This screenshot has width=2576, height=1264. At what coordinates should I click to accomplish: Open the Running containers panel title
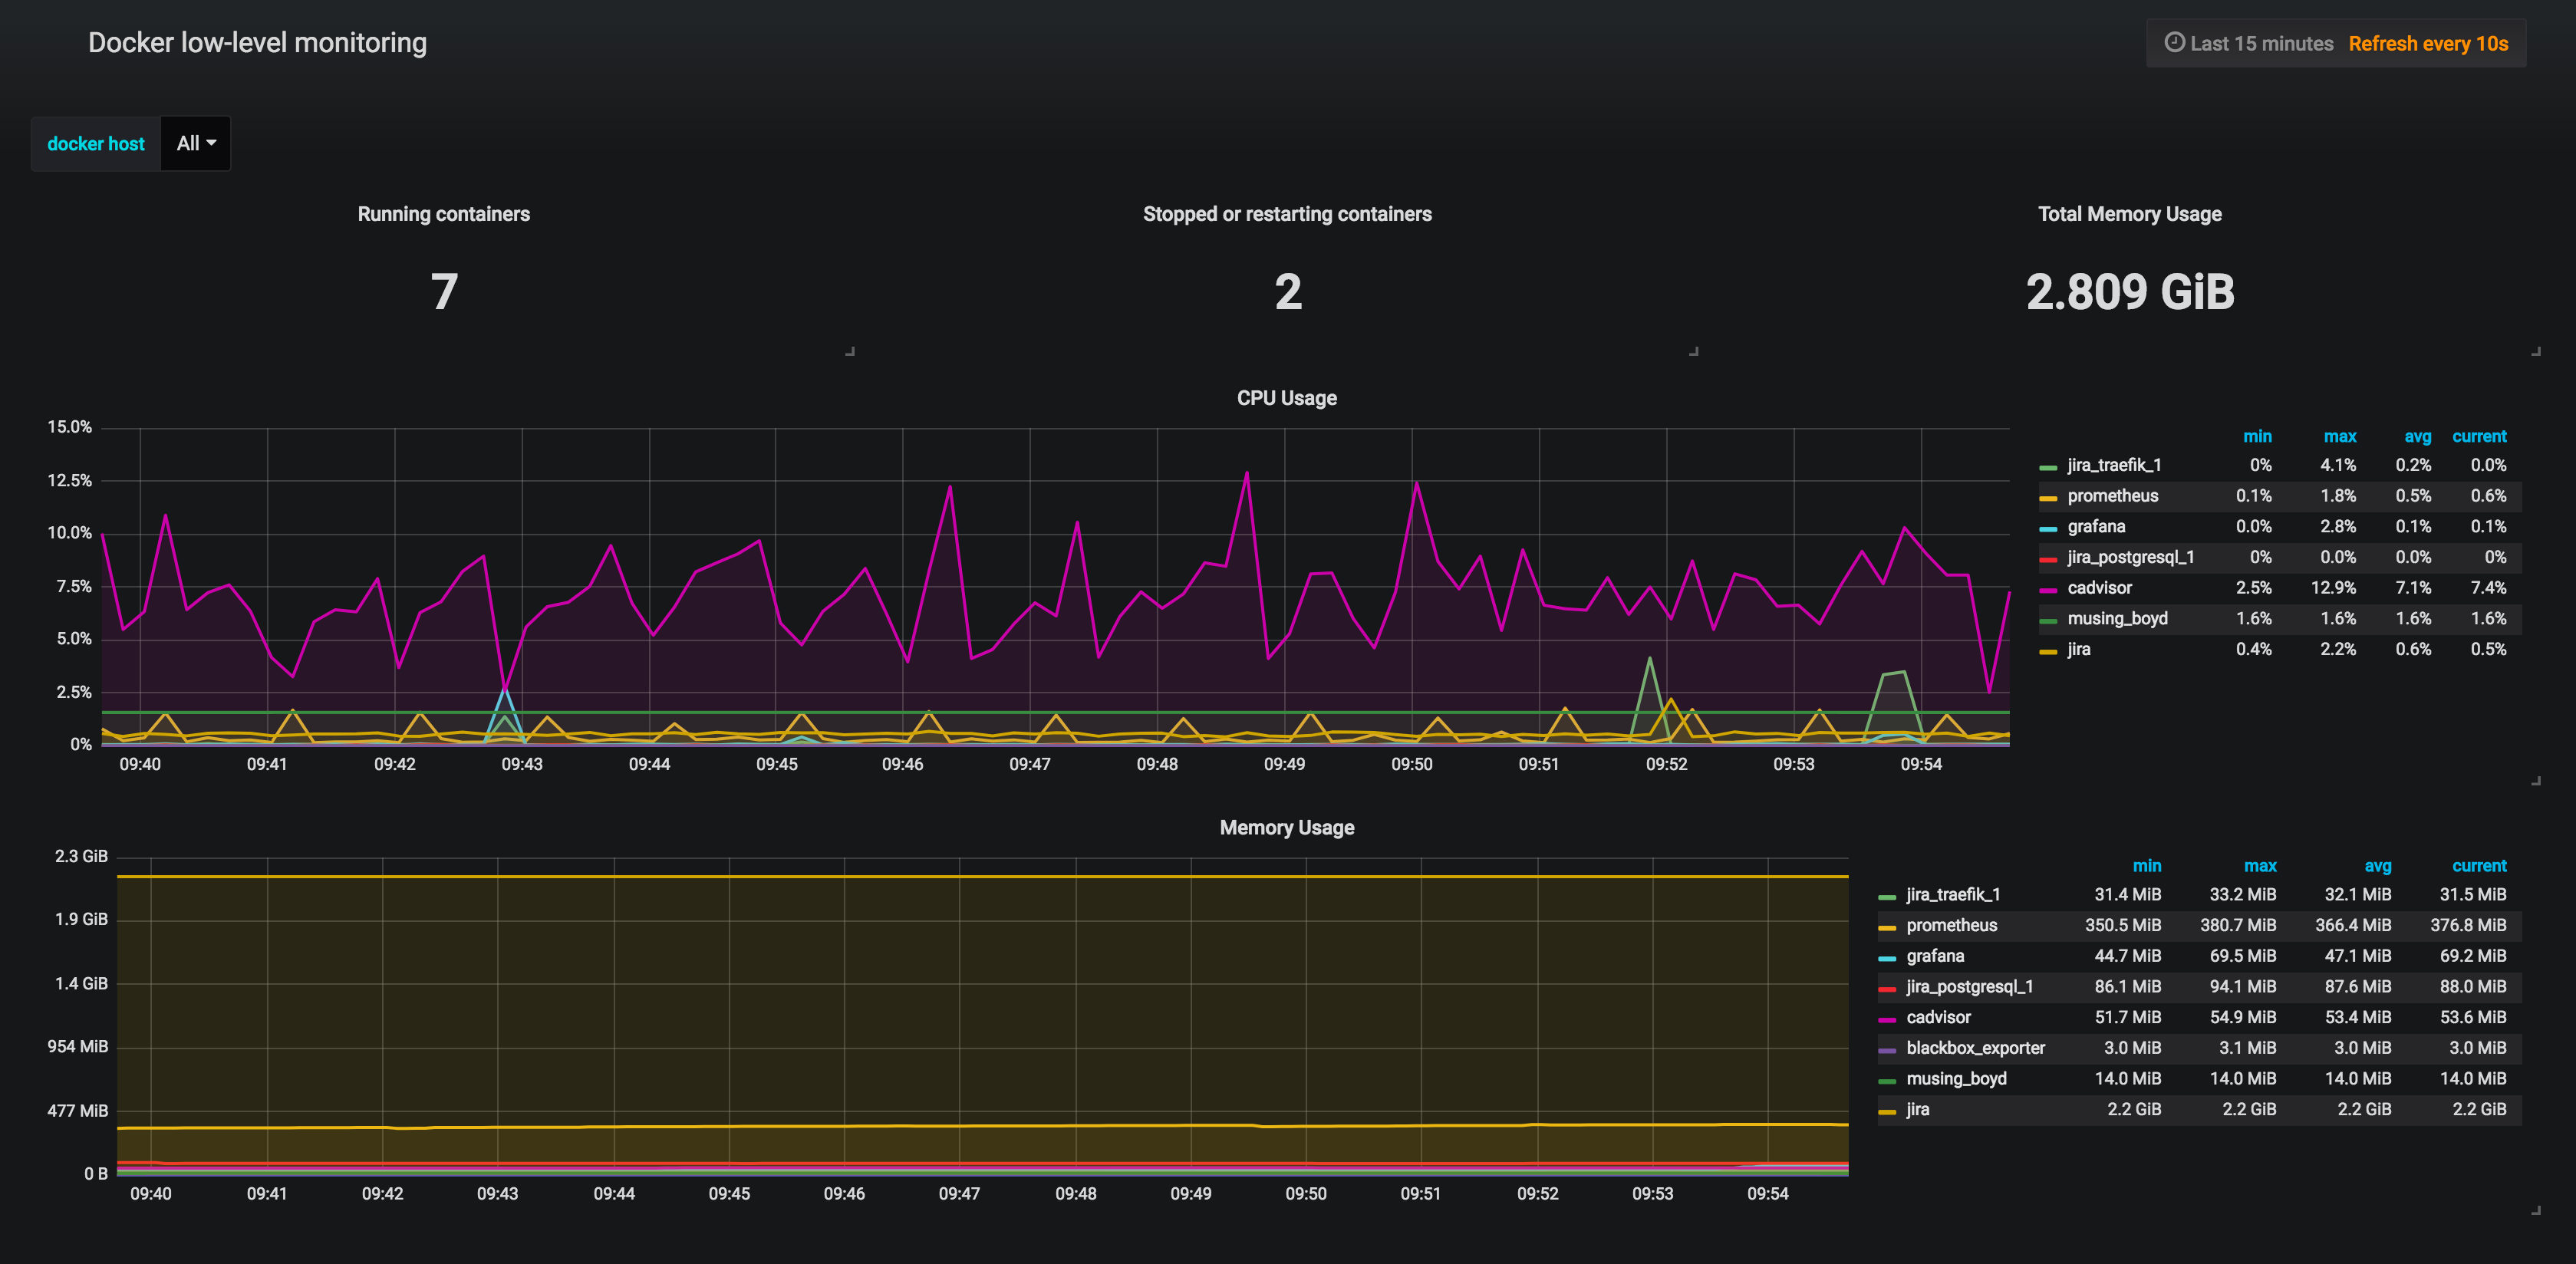(443, 214)
